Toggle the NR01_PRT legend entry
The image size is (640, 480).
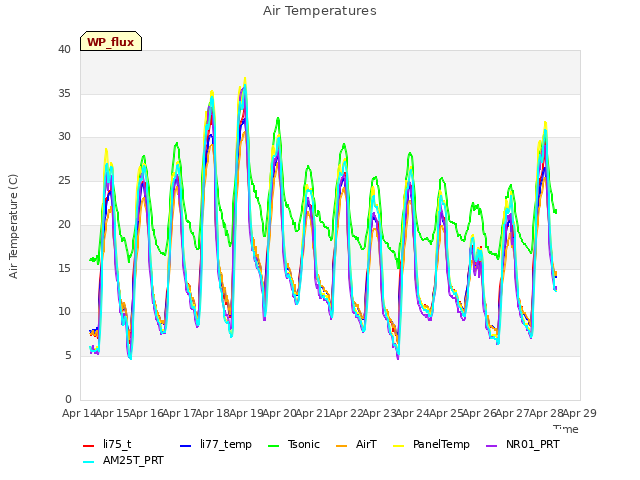click(523, 444)
